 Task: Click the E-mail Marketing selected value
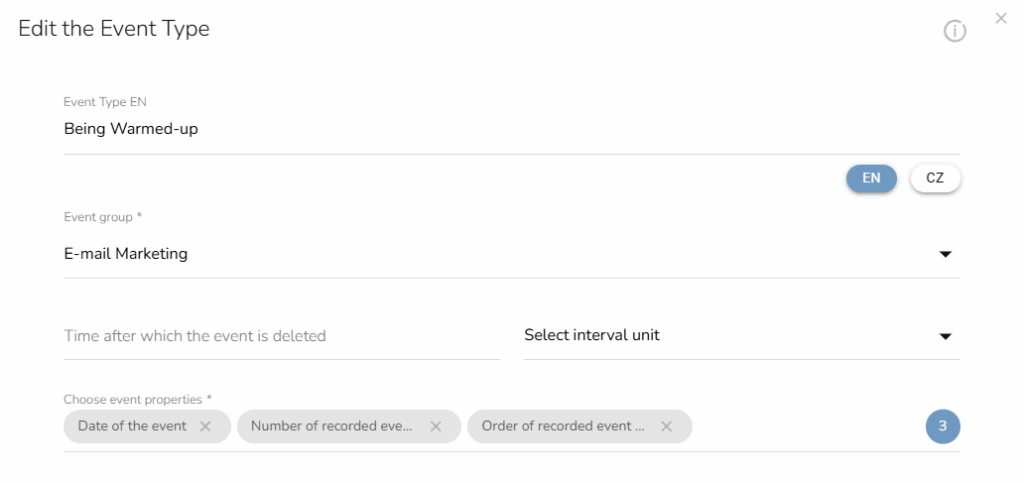126,254
